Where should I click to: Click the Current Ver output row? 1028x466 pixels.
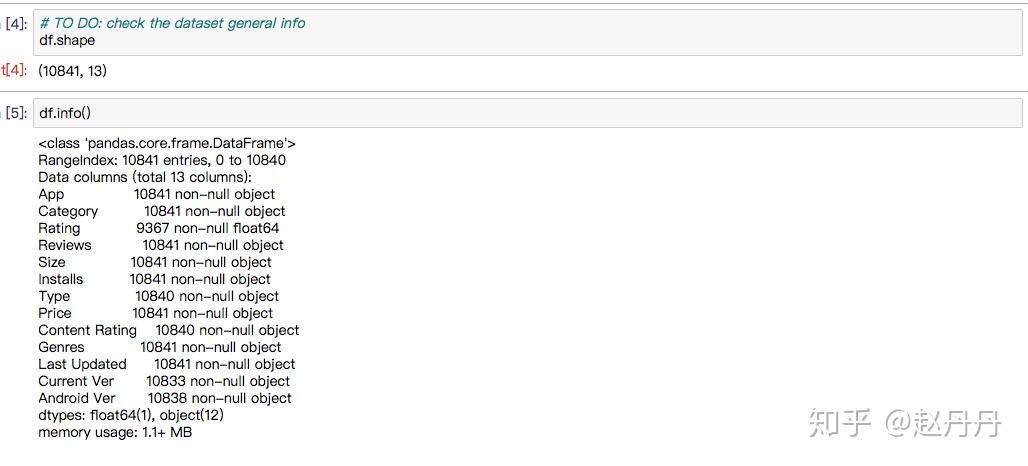(164, 381)
